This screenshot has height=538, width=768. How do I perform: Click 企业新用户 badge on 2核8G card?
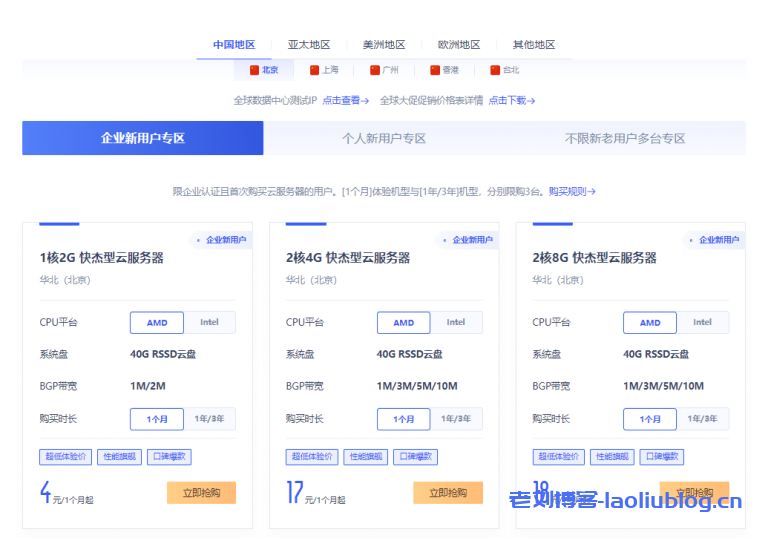coord(714,240)
